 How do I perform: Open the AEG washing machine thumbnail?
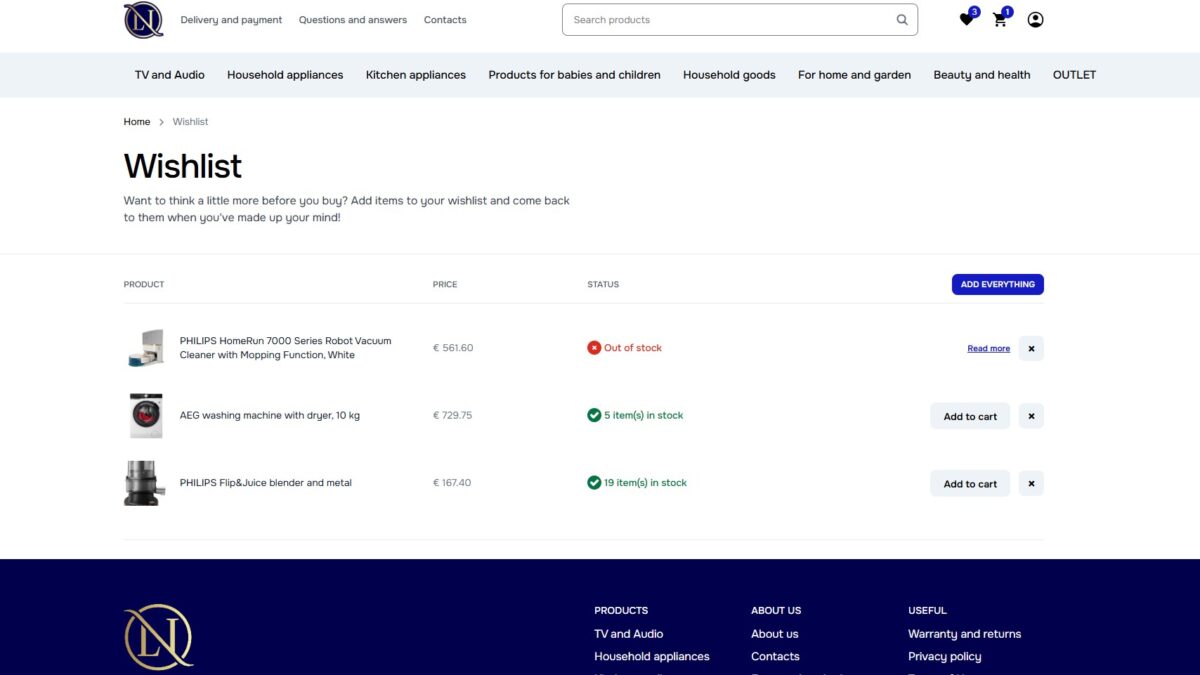145,415
